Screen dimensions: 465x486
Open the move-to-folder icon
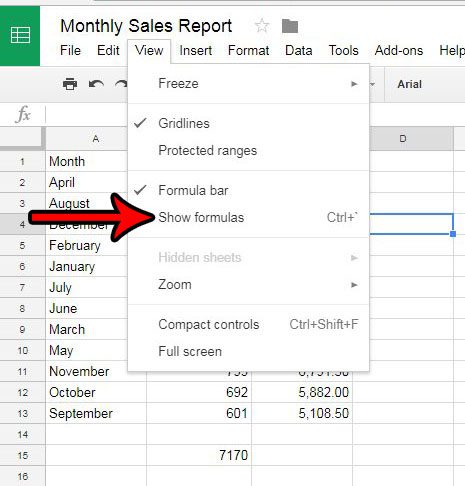[x=290, y=26]
